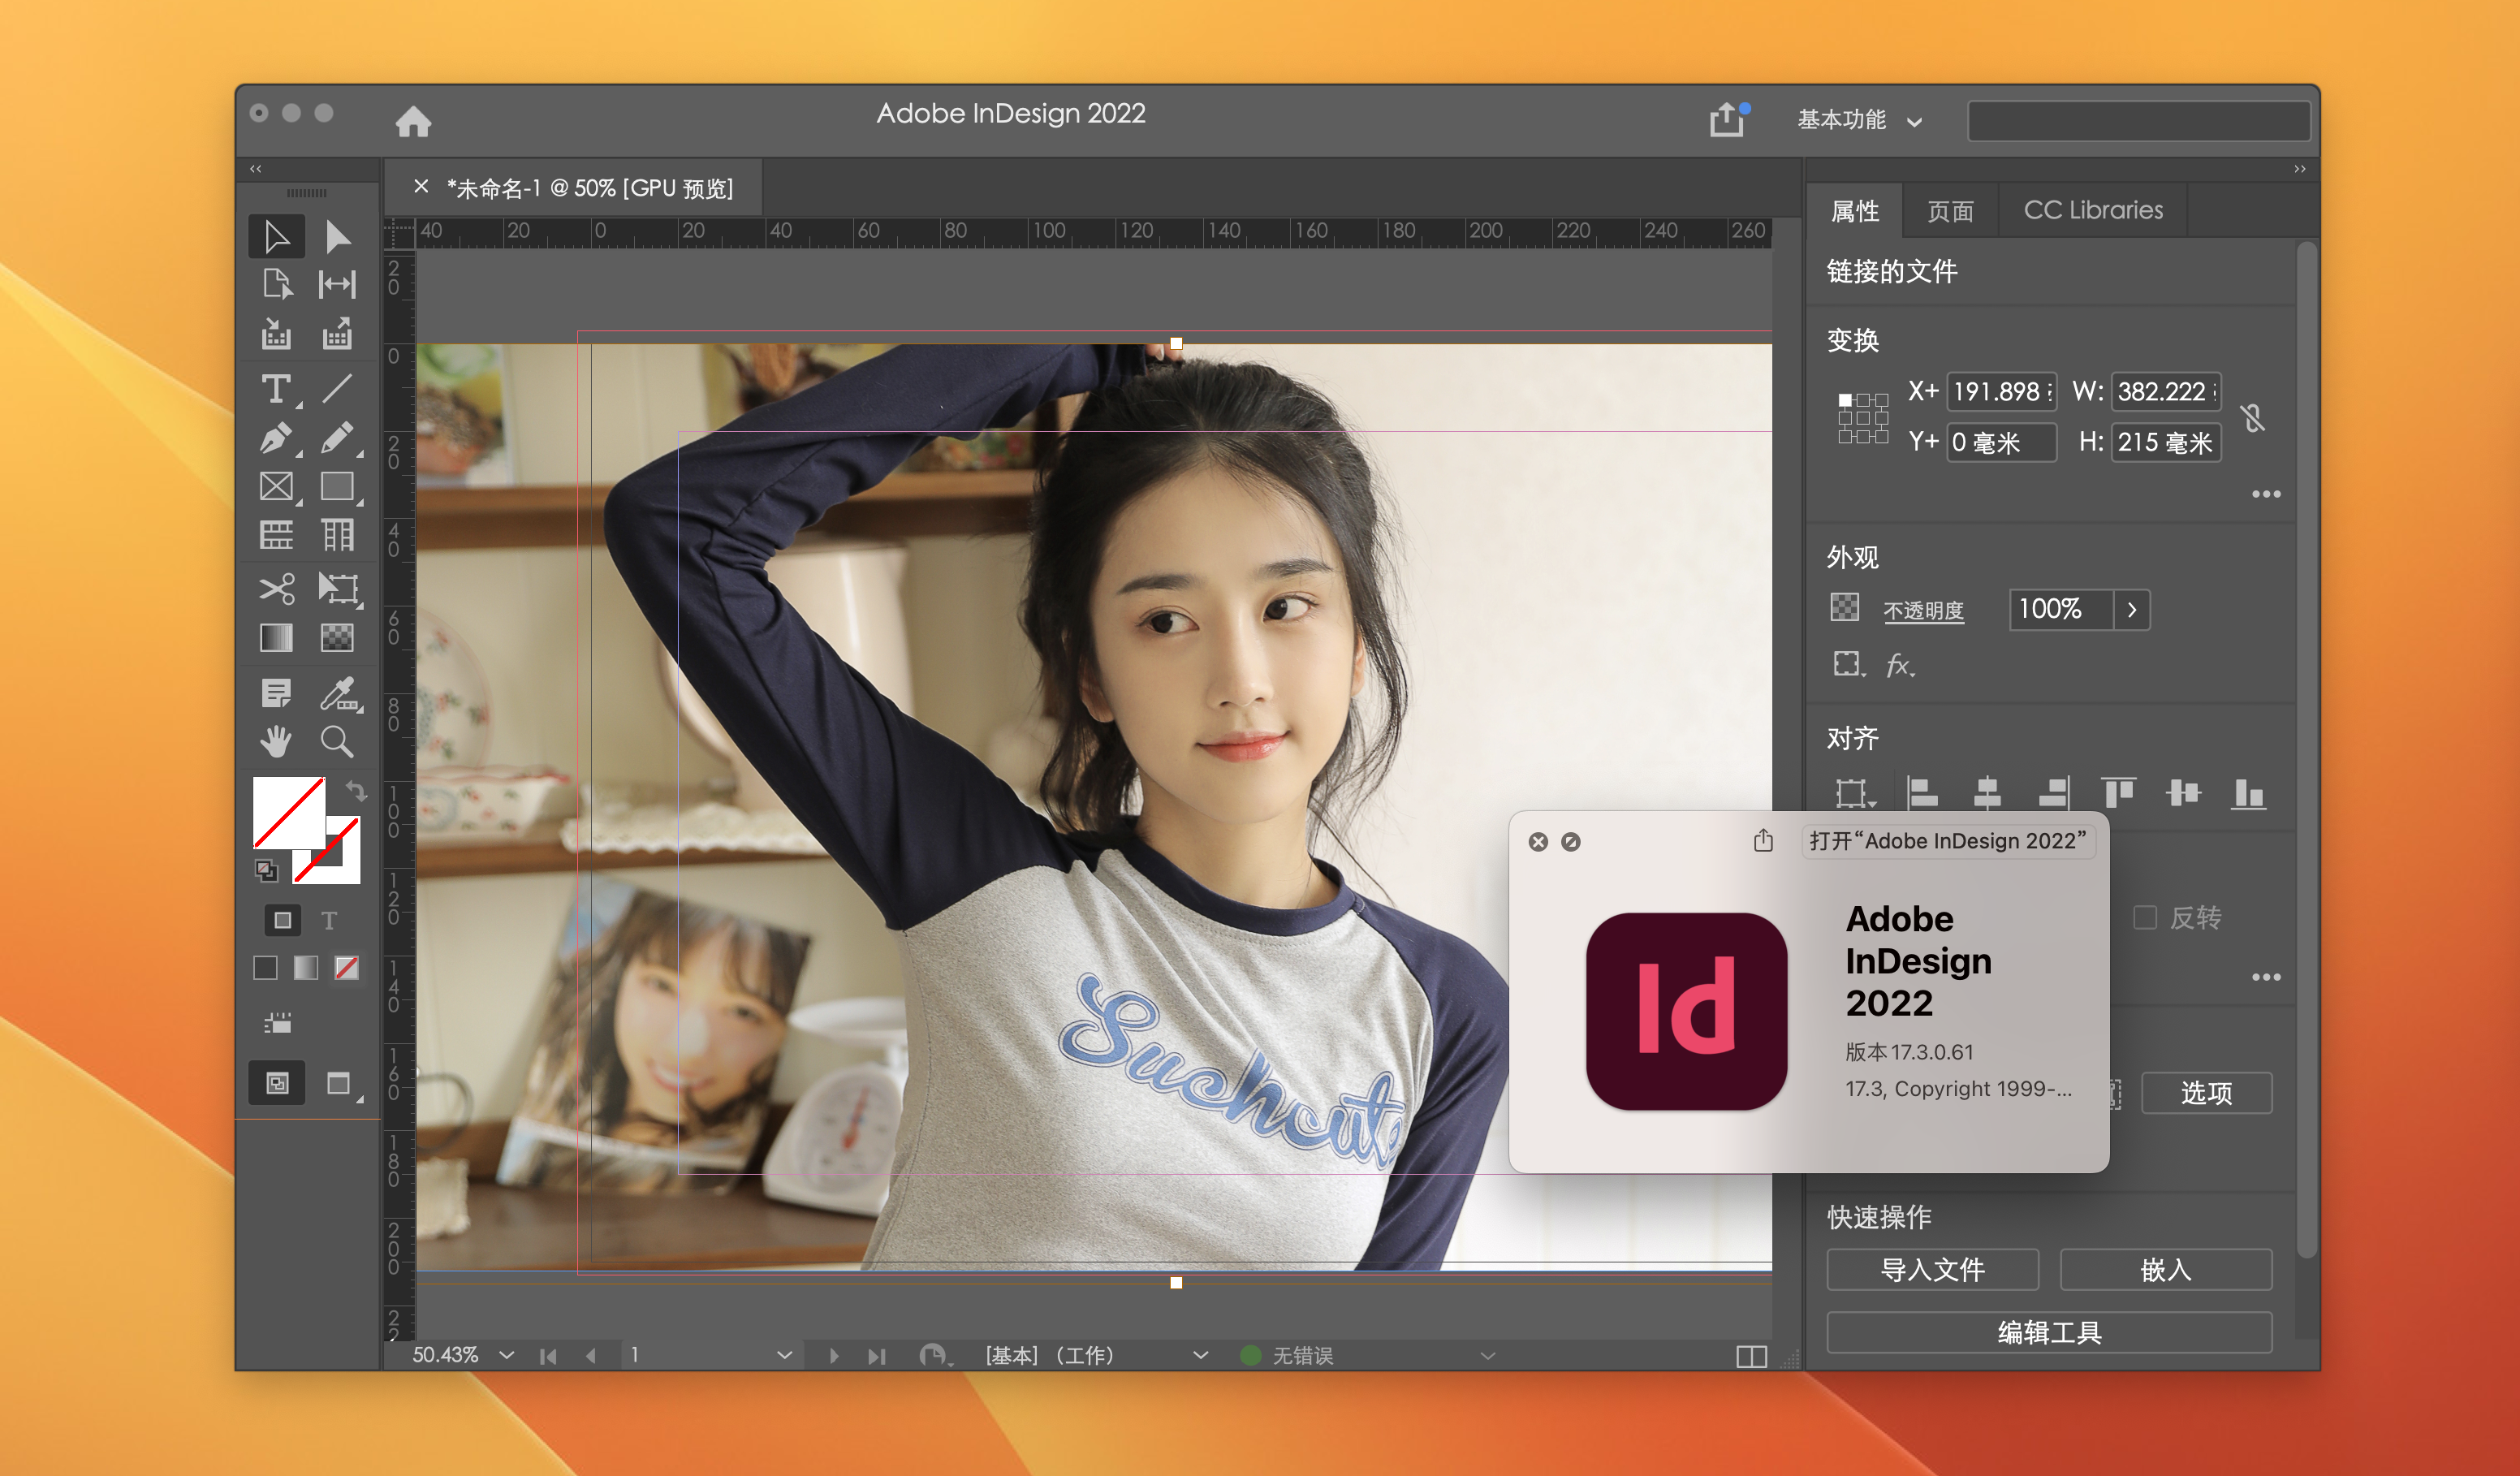Choose the Hand tool
The width and height of the screenshot is (2520, 1476).
(x=276, y=741)
